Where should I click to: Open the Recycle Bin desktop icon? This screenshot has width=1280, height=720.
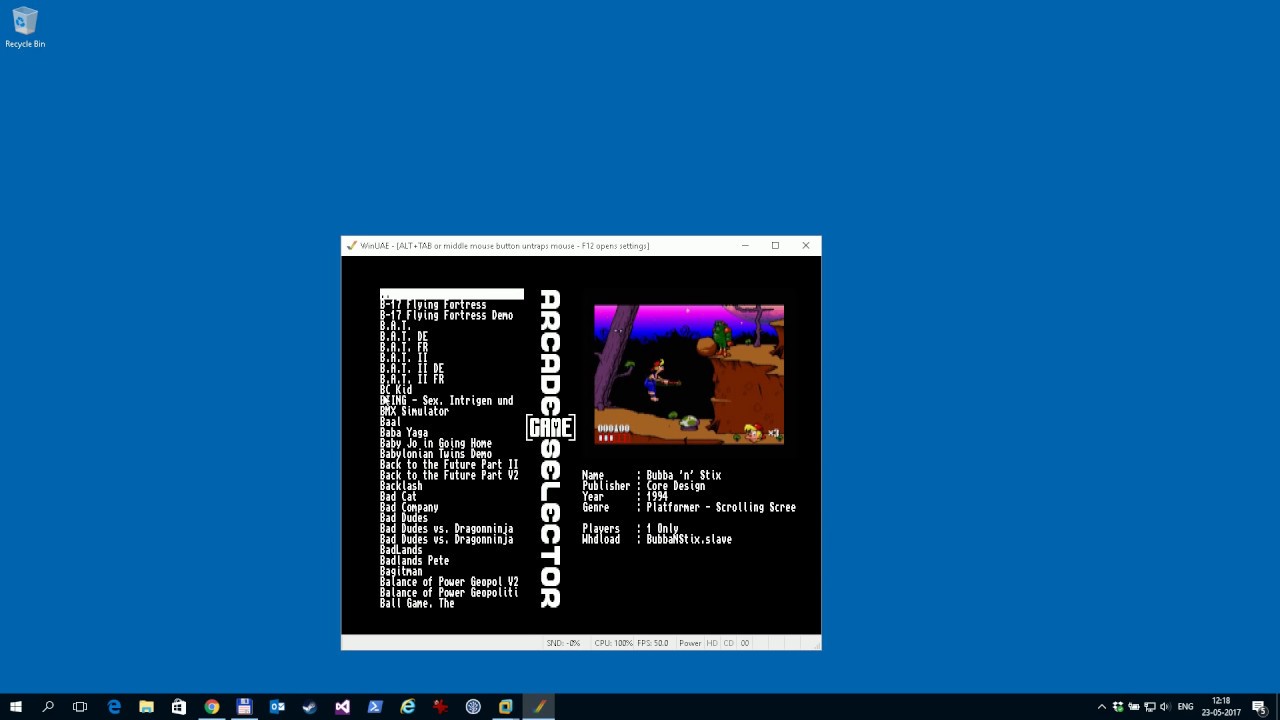tap(25, 28)
